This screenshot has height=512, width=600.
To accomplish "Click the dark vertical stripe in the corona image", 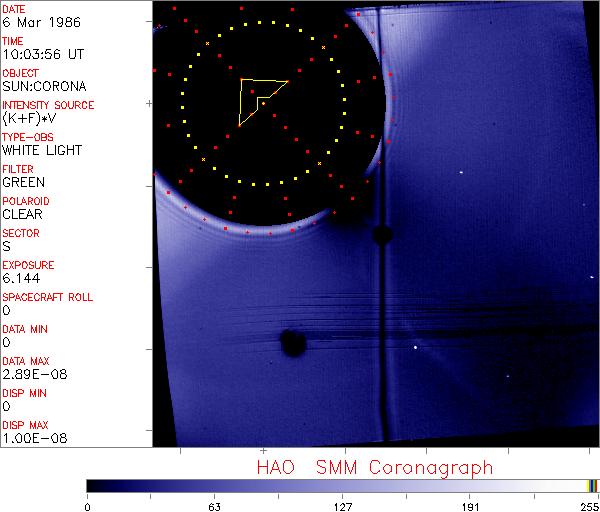I will pos(382,330).
